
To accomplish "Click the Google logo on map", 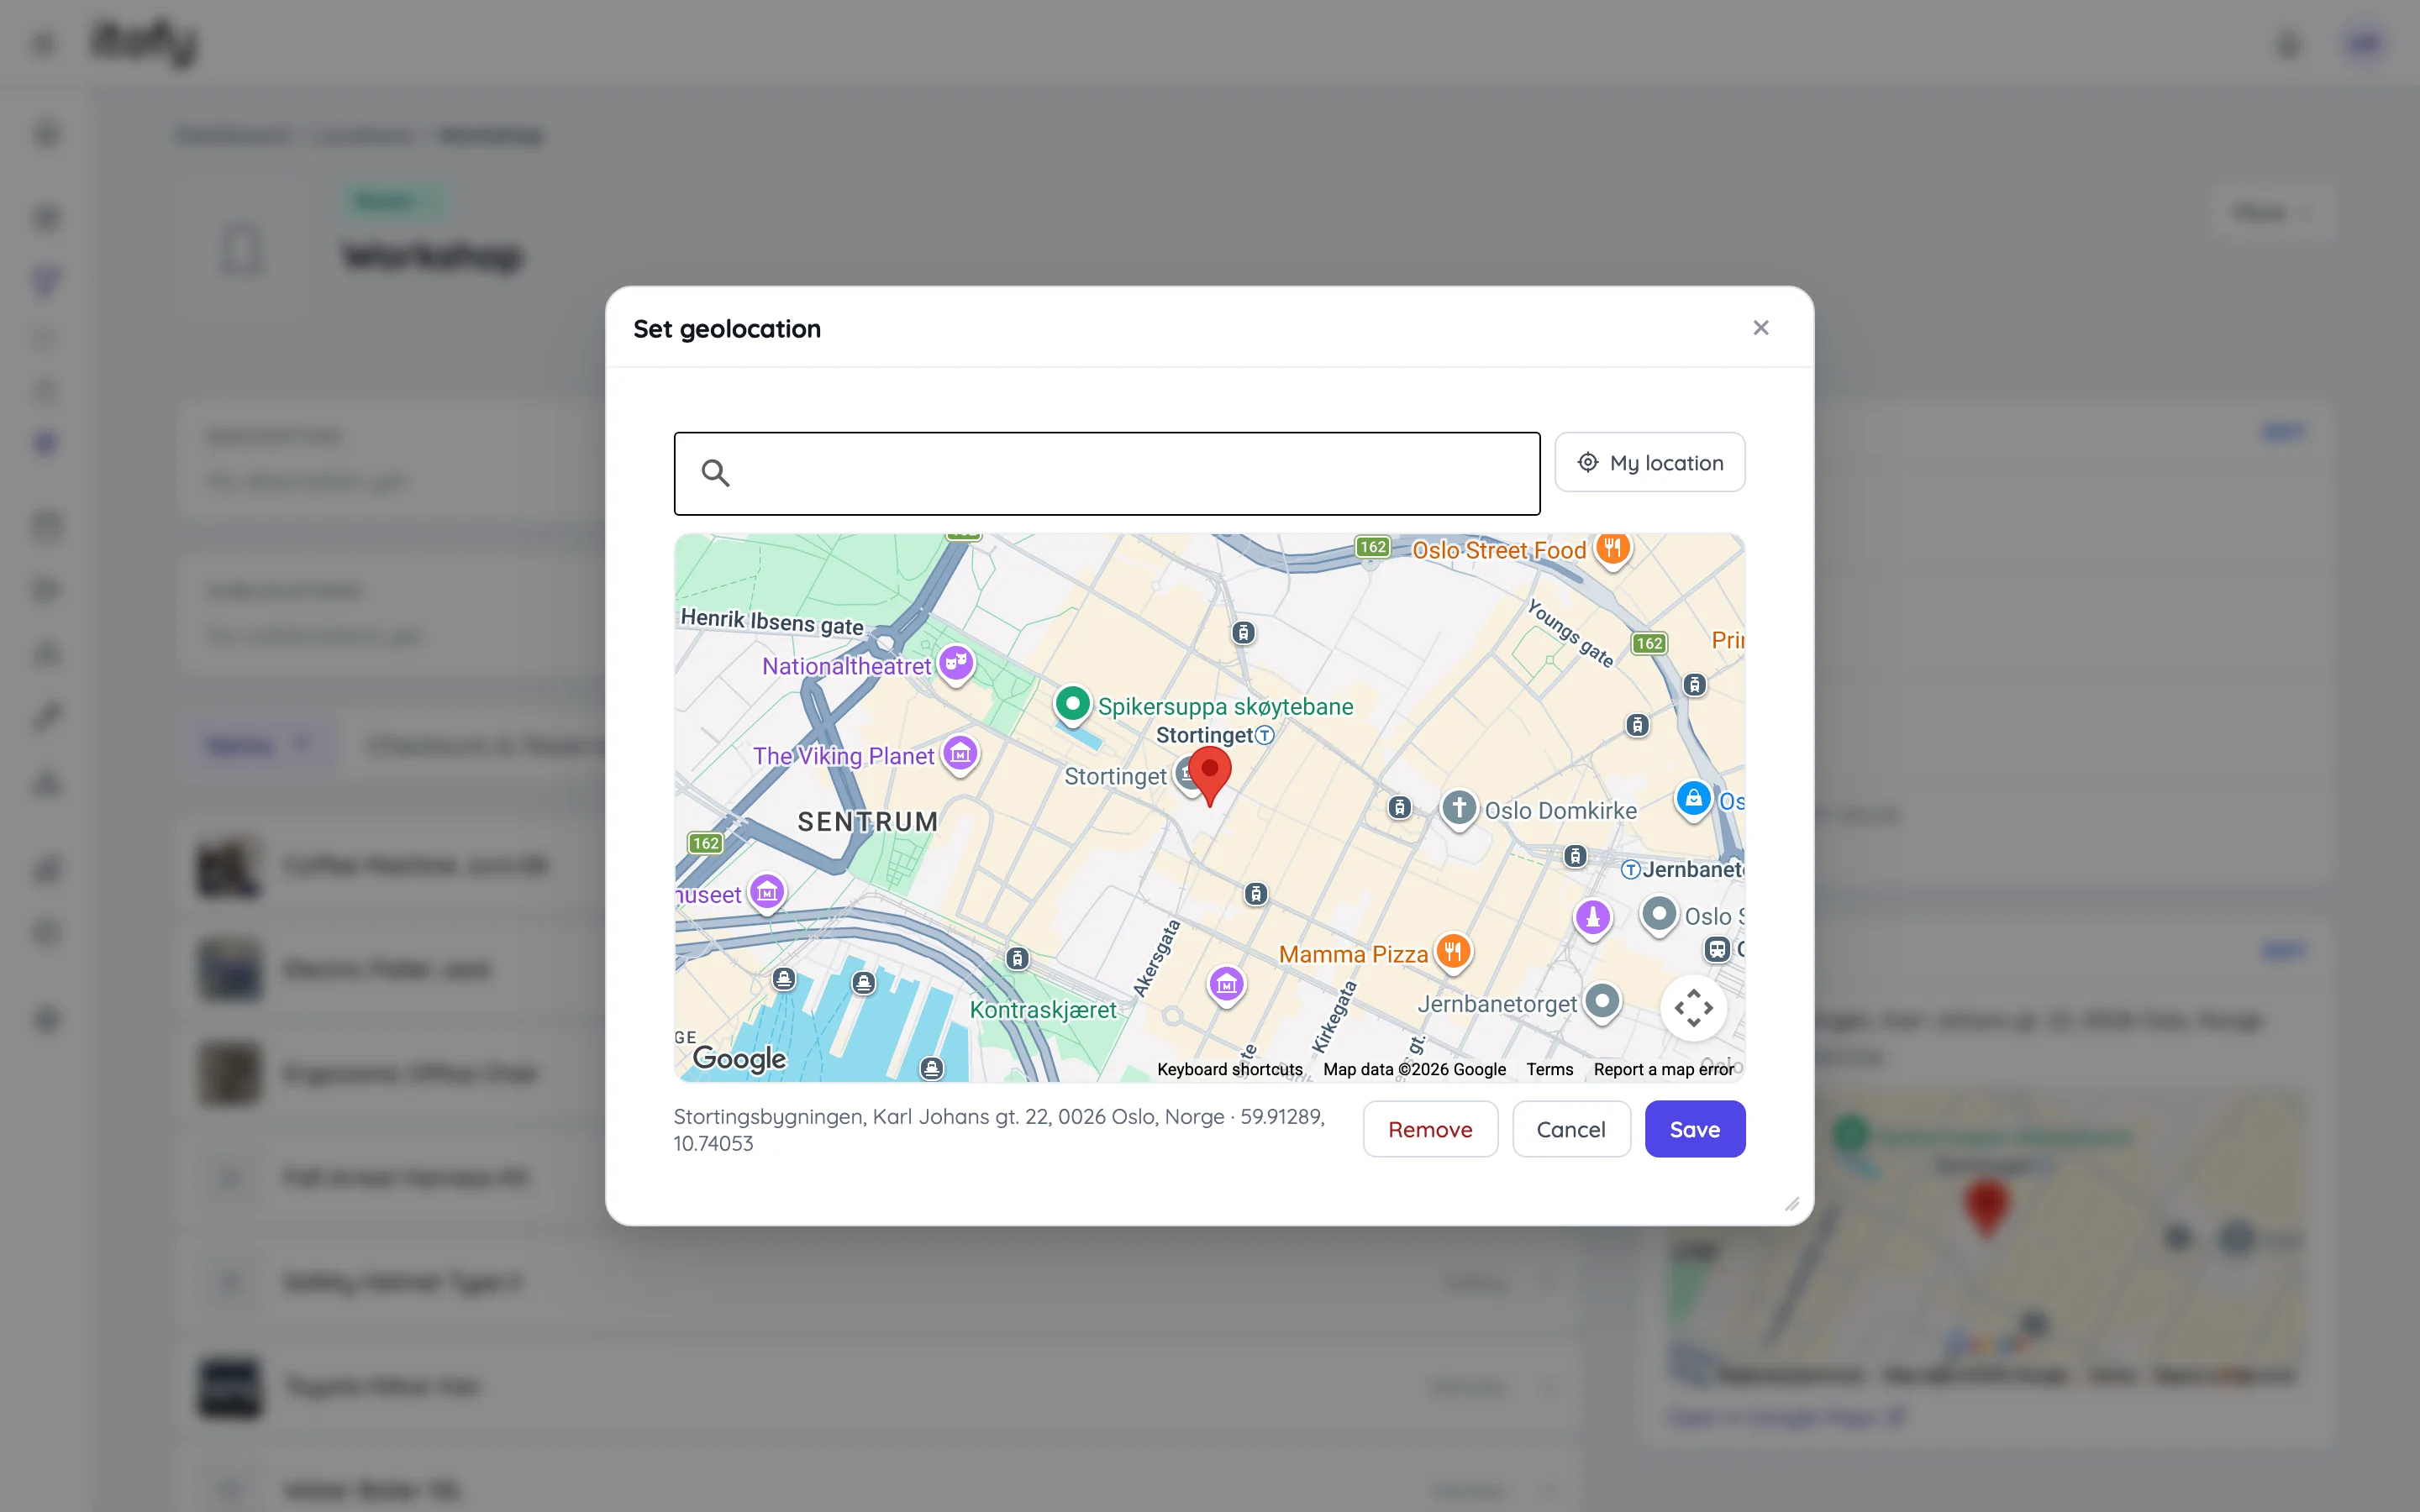I will click(x=739, y=1058).
